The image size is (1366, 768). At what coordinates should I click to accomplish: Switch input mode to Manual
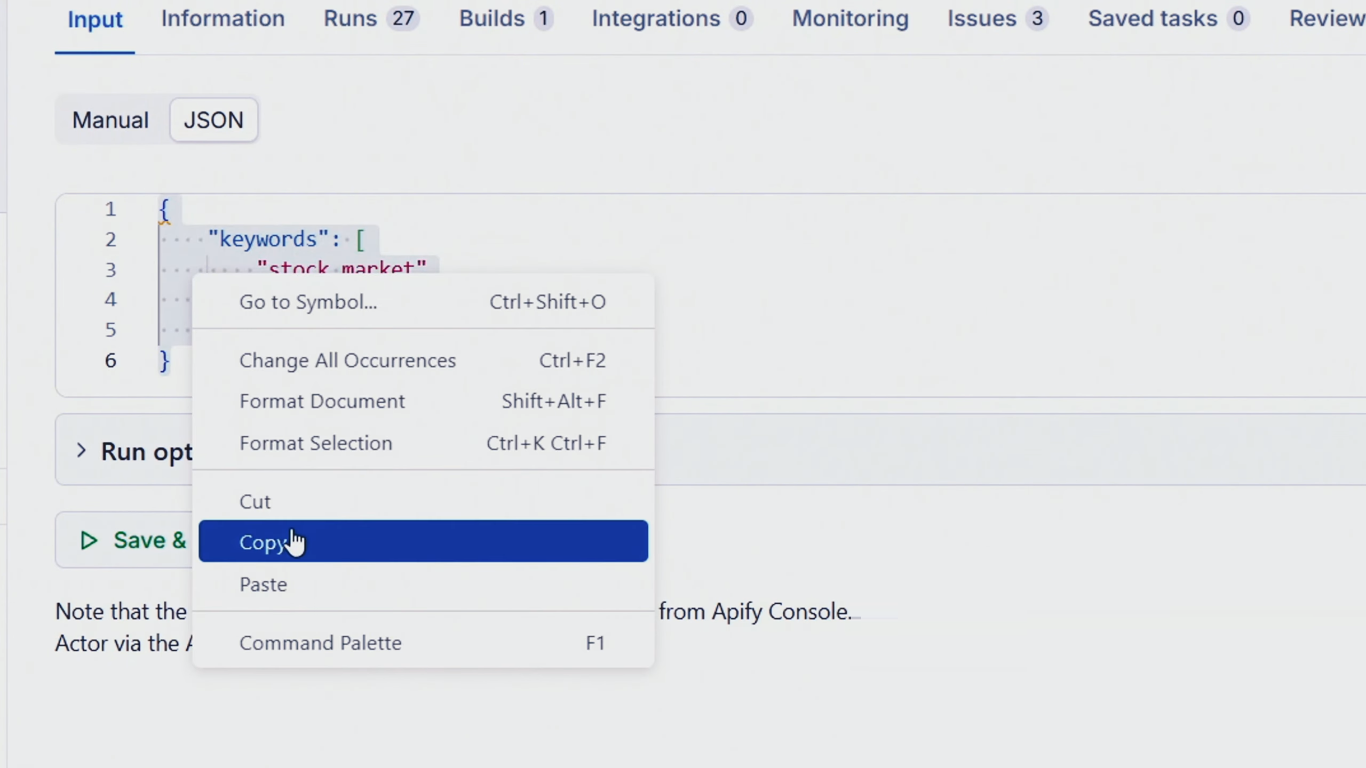click(x=110, y=120)
